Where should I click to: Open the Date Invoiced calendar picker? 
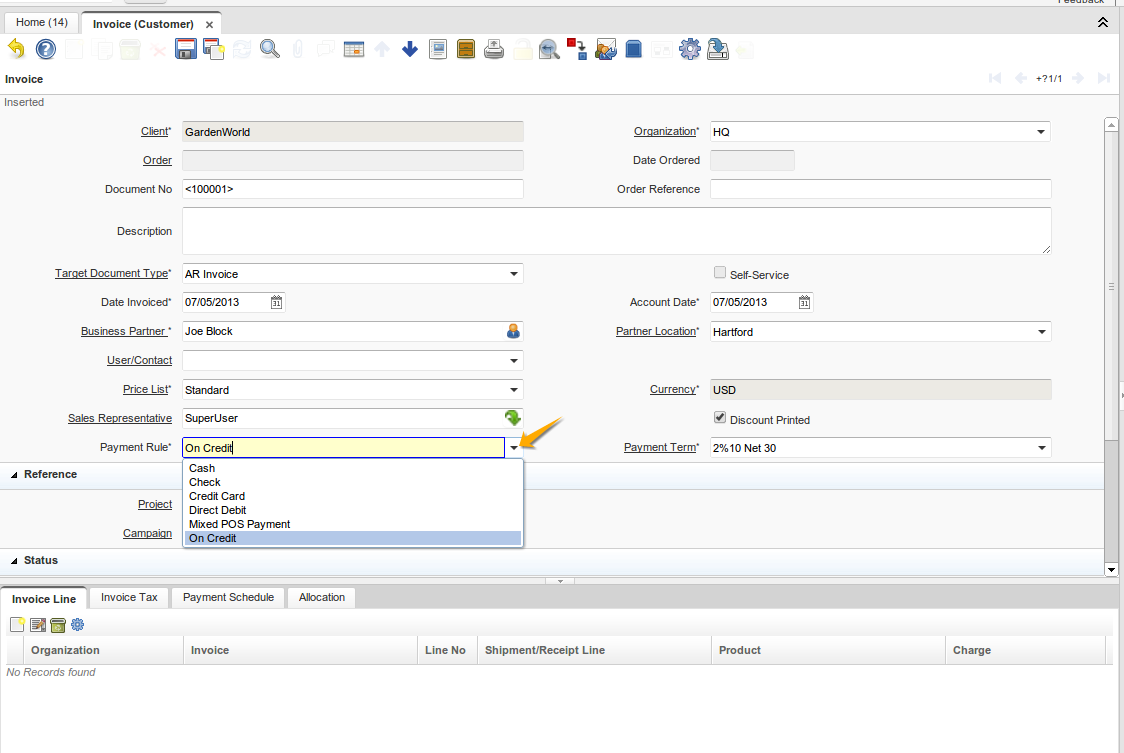point(277,302)
